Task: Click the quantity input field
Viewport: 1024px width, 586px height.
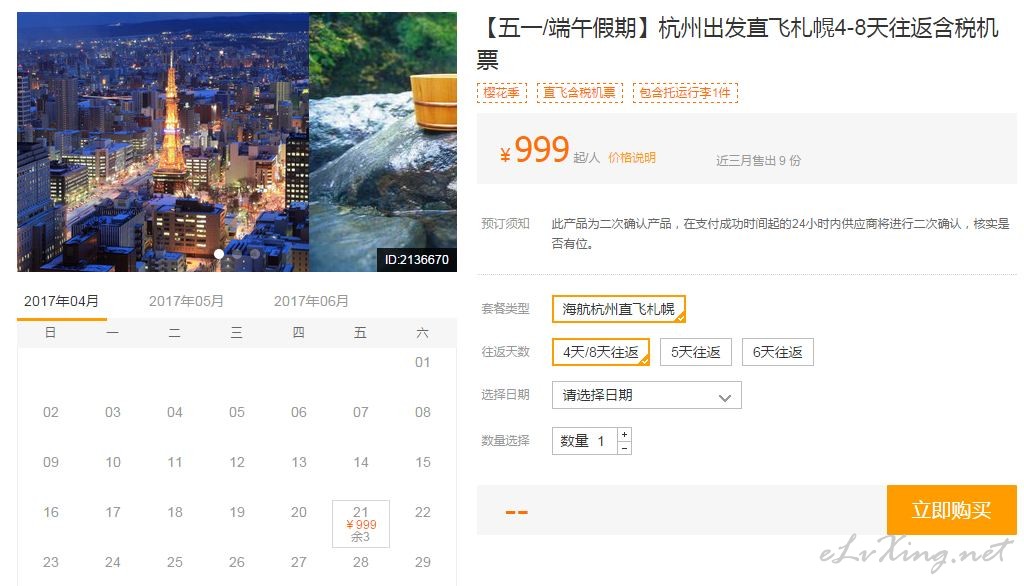Action: (x=584, y=441)
